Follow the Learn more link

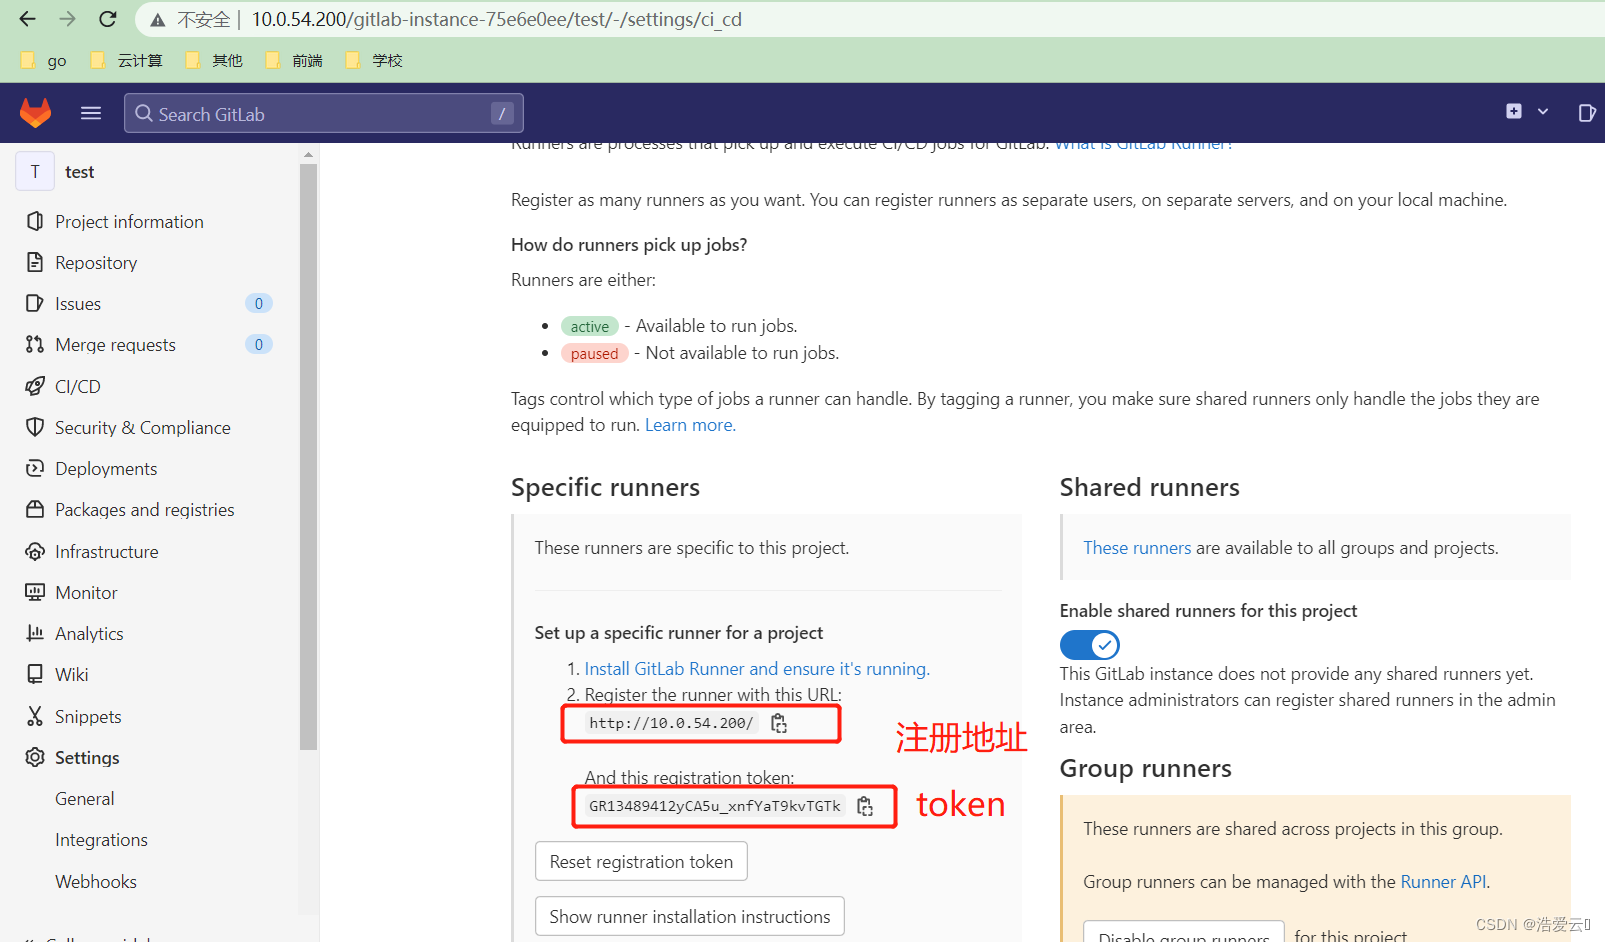tap(690, 425)
